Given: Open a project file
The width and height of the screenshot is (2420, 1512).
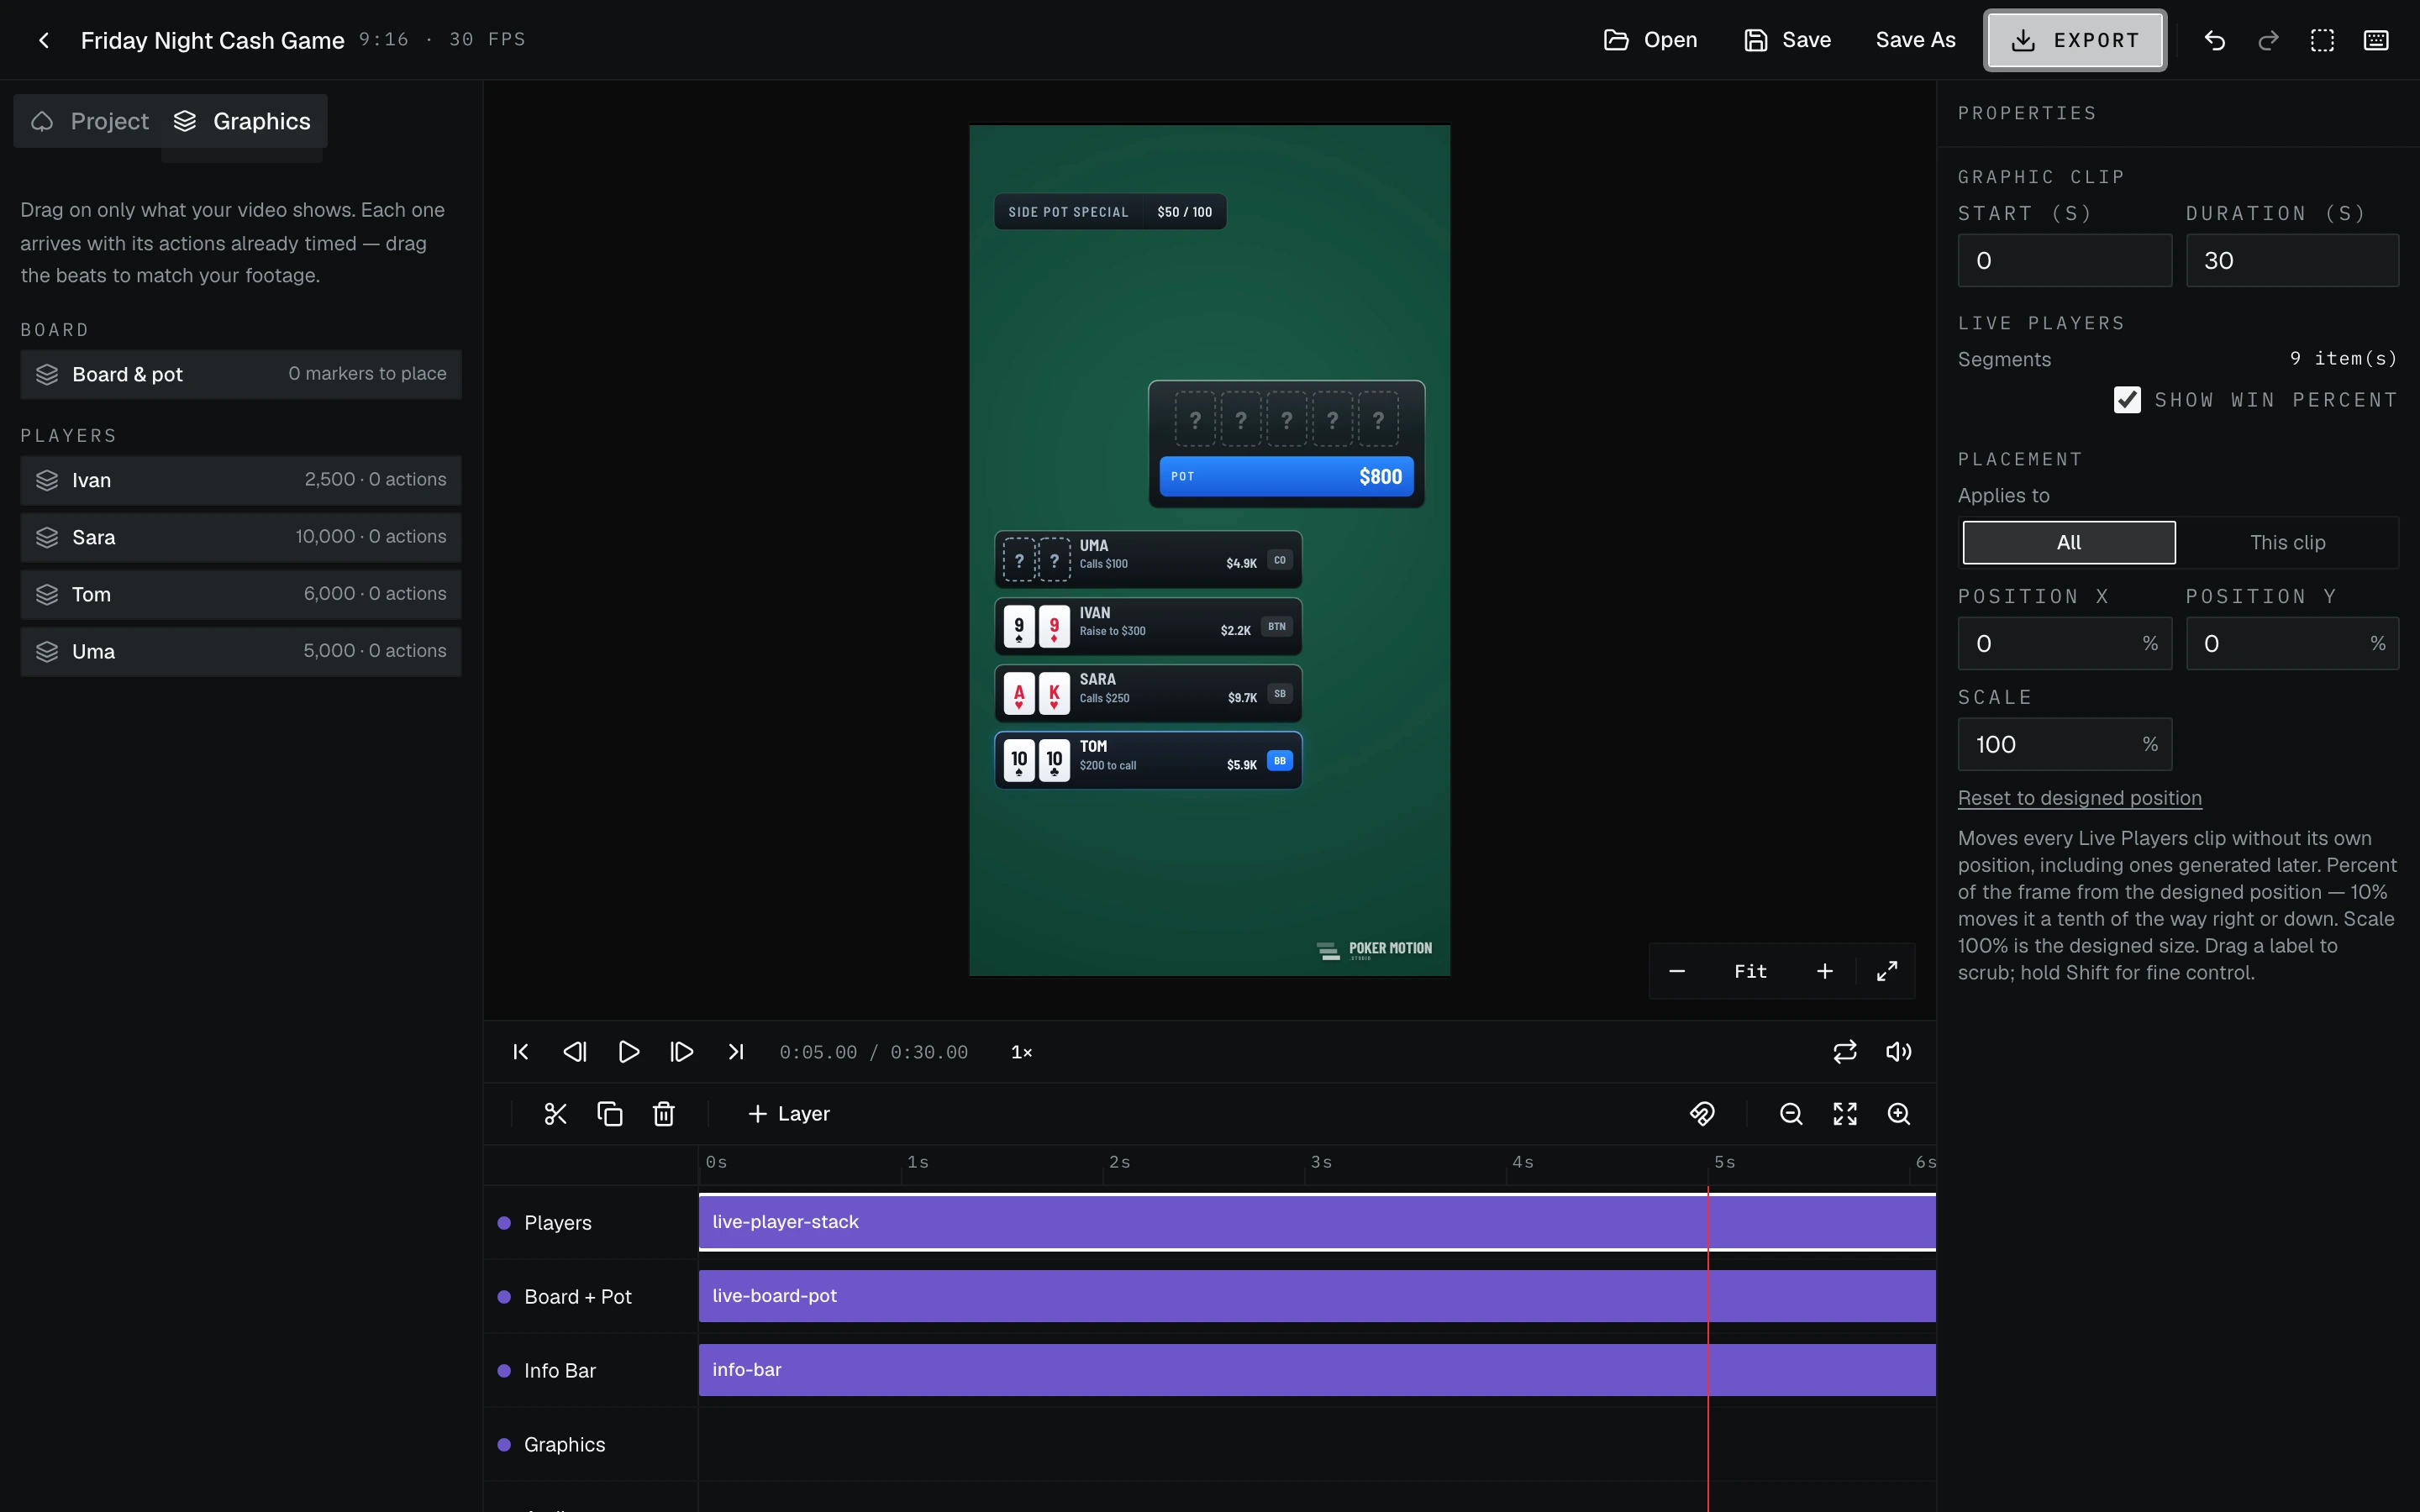Looking at the screenshot, I should (x=1650, y=40).
